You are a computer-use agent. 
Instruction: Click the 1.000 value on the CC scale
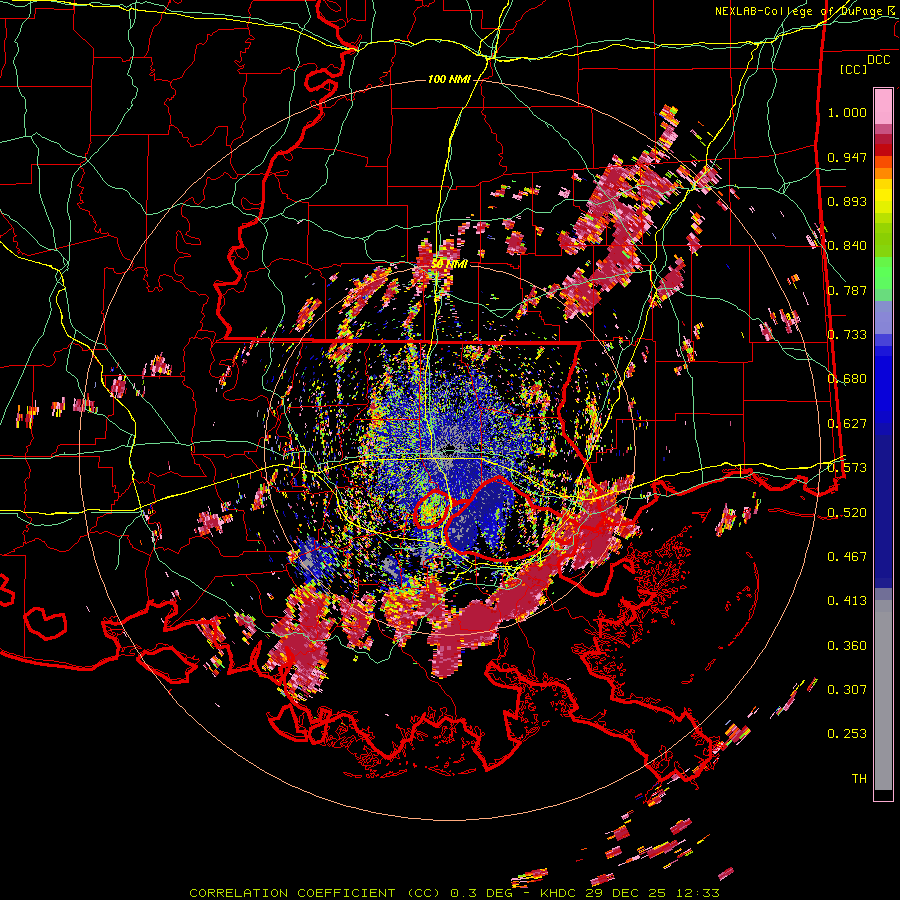847,112
